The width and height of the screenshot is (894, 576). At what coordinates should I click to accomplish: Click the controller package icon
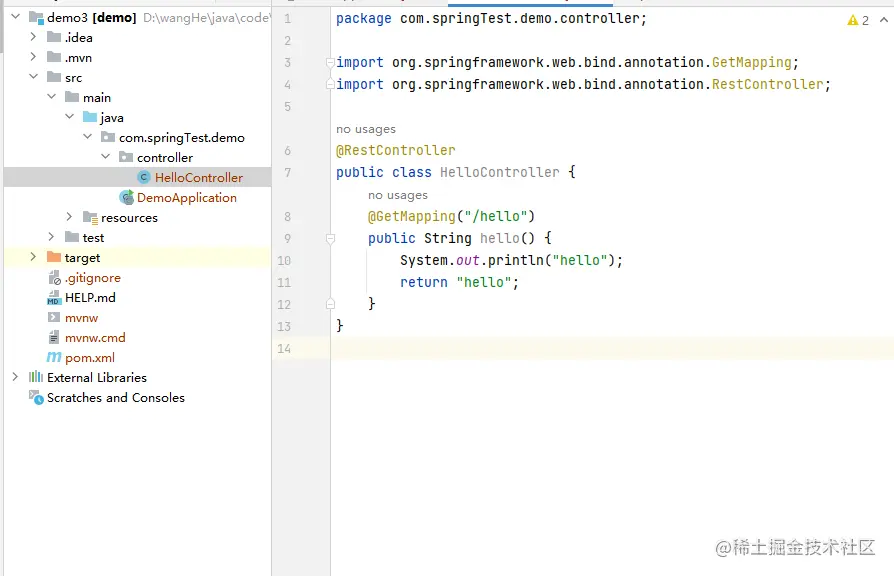126,157
